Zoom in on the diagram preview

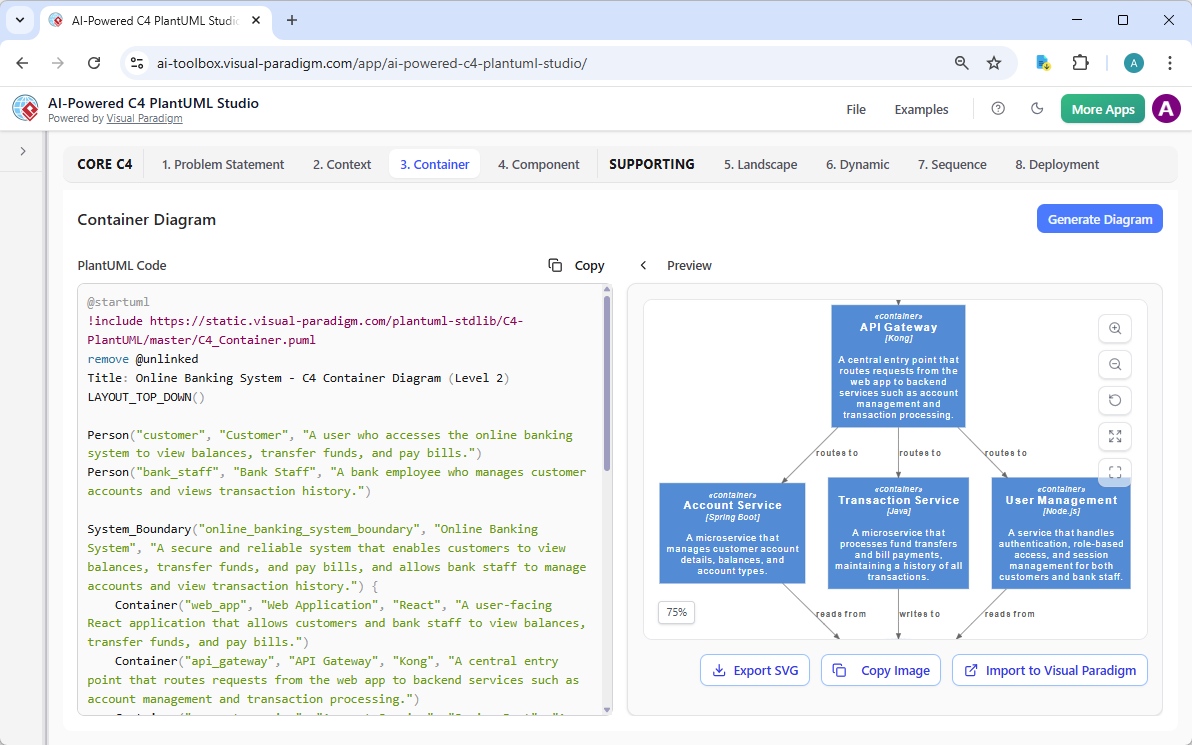(1115, 328)
